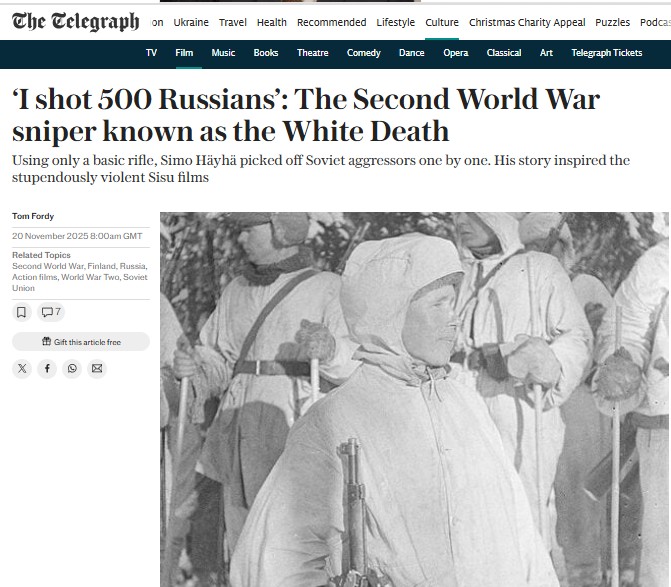This screenshot has height=587, width=671.
Task: Open the World War Two topic link
Action: 90,277
